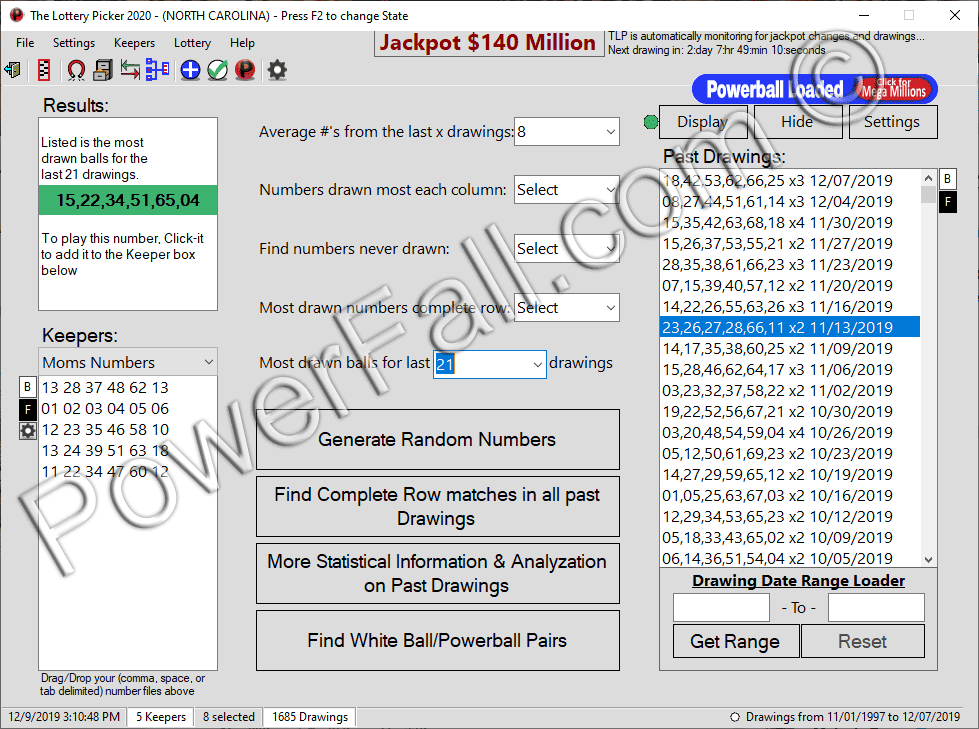Screen dimensions: 979x729
Task: Click the black F button beside Past Drawings
Action: (x=948, y=202)
